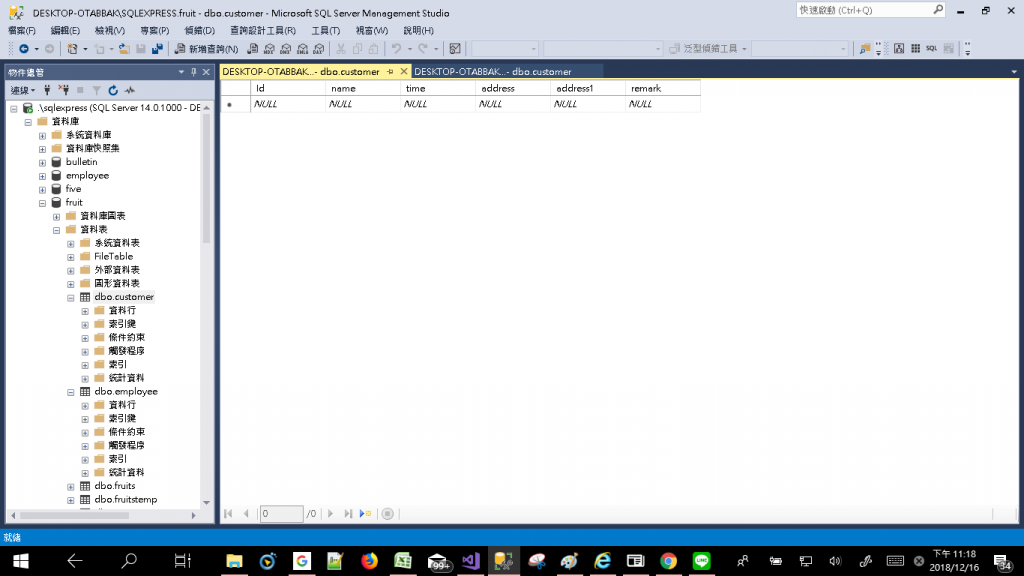The image size is (1024, 576).
Task: Click the DMX query toolbar icon
Action: 286,49
